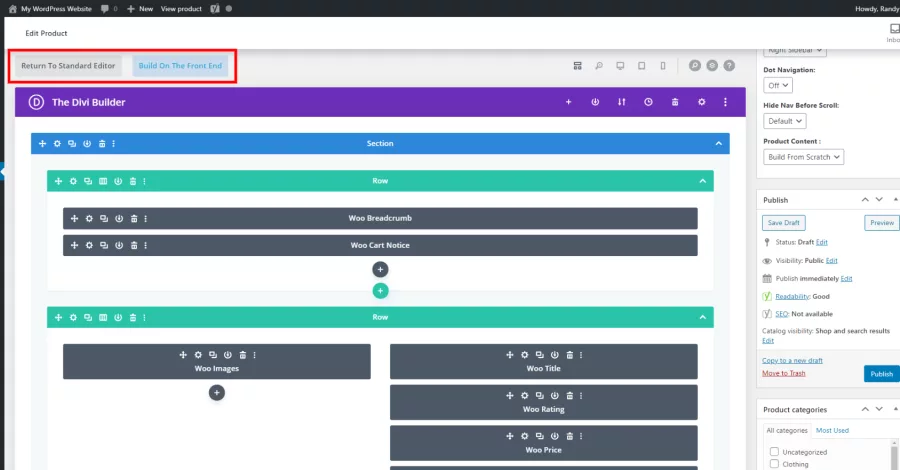The image size is (900, 470).
Task: Check the Uncategorized category checkbox
Action: 774,452
